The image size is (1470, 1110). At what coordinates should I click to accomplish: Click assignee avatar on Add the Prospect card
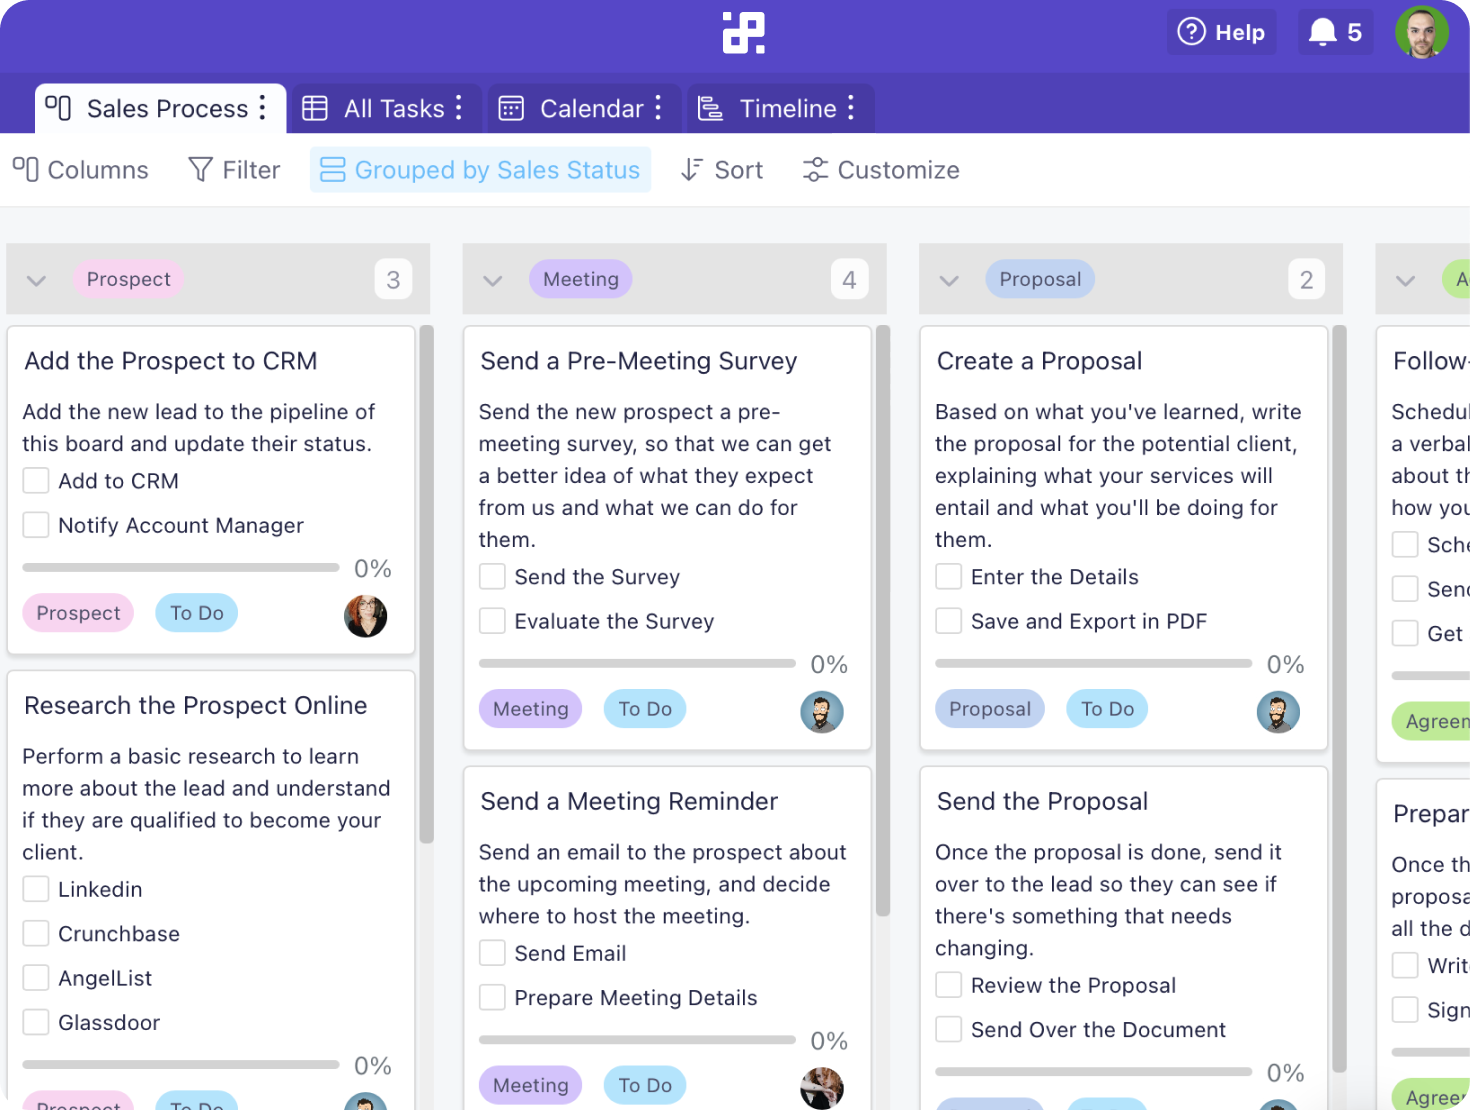pyautogui.click(x=366, y=616)
